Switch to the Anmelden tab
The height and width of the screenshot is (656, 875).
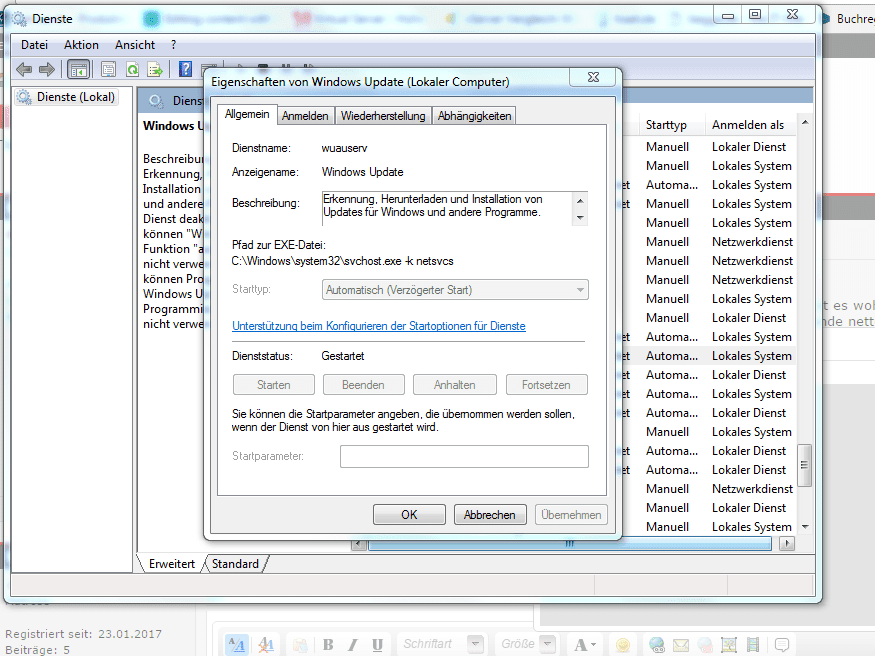(x=305, y=115)
